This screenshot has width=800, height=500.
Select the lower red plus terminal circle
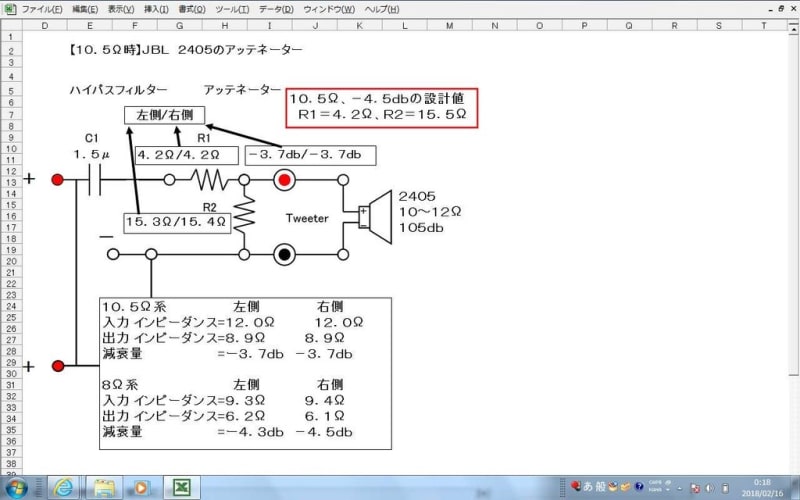pyautogui.click(x=58, y=366)
